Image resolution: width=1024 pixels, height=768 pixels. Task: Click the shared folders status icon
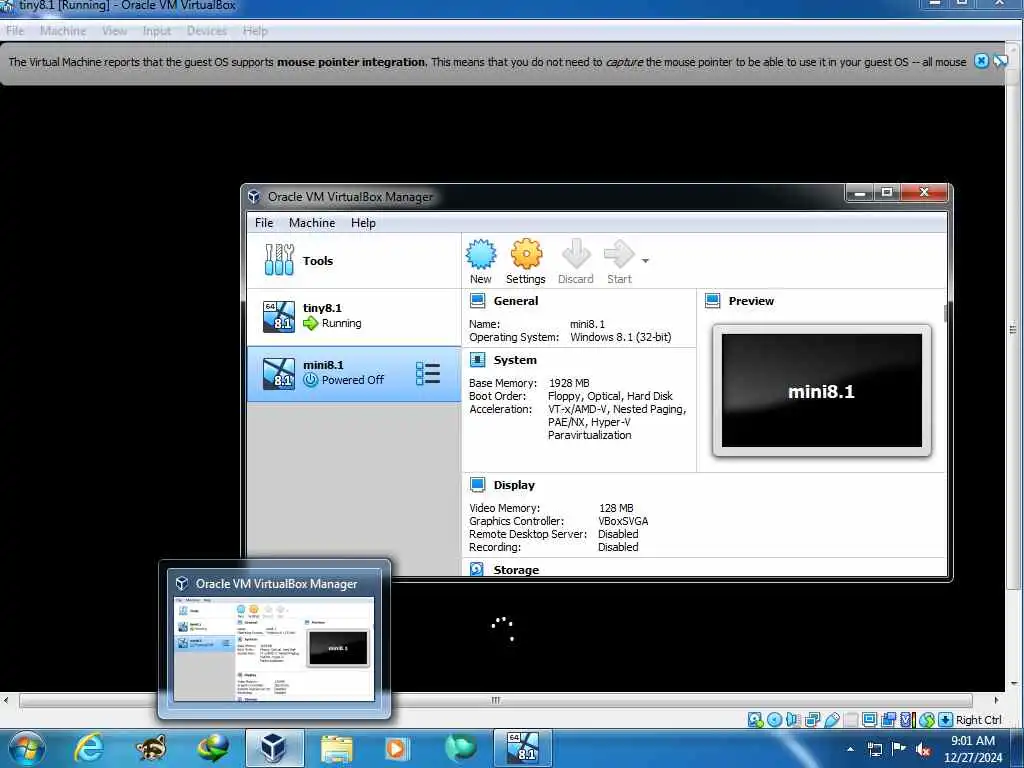coord(850,720)
